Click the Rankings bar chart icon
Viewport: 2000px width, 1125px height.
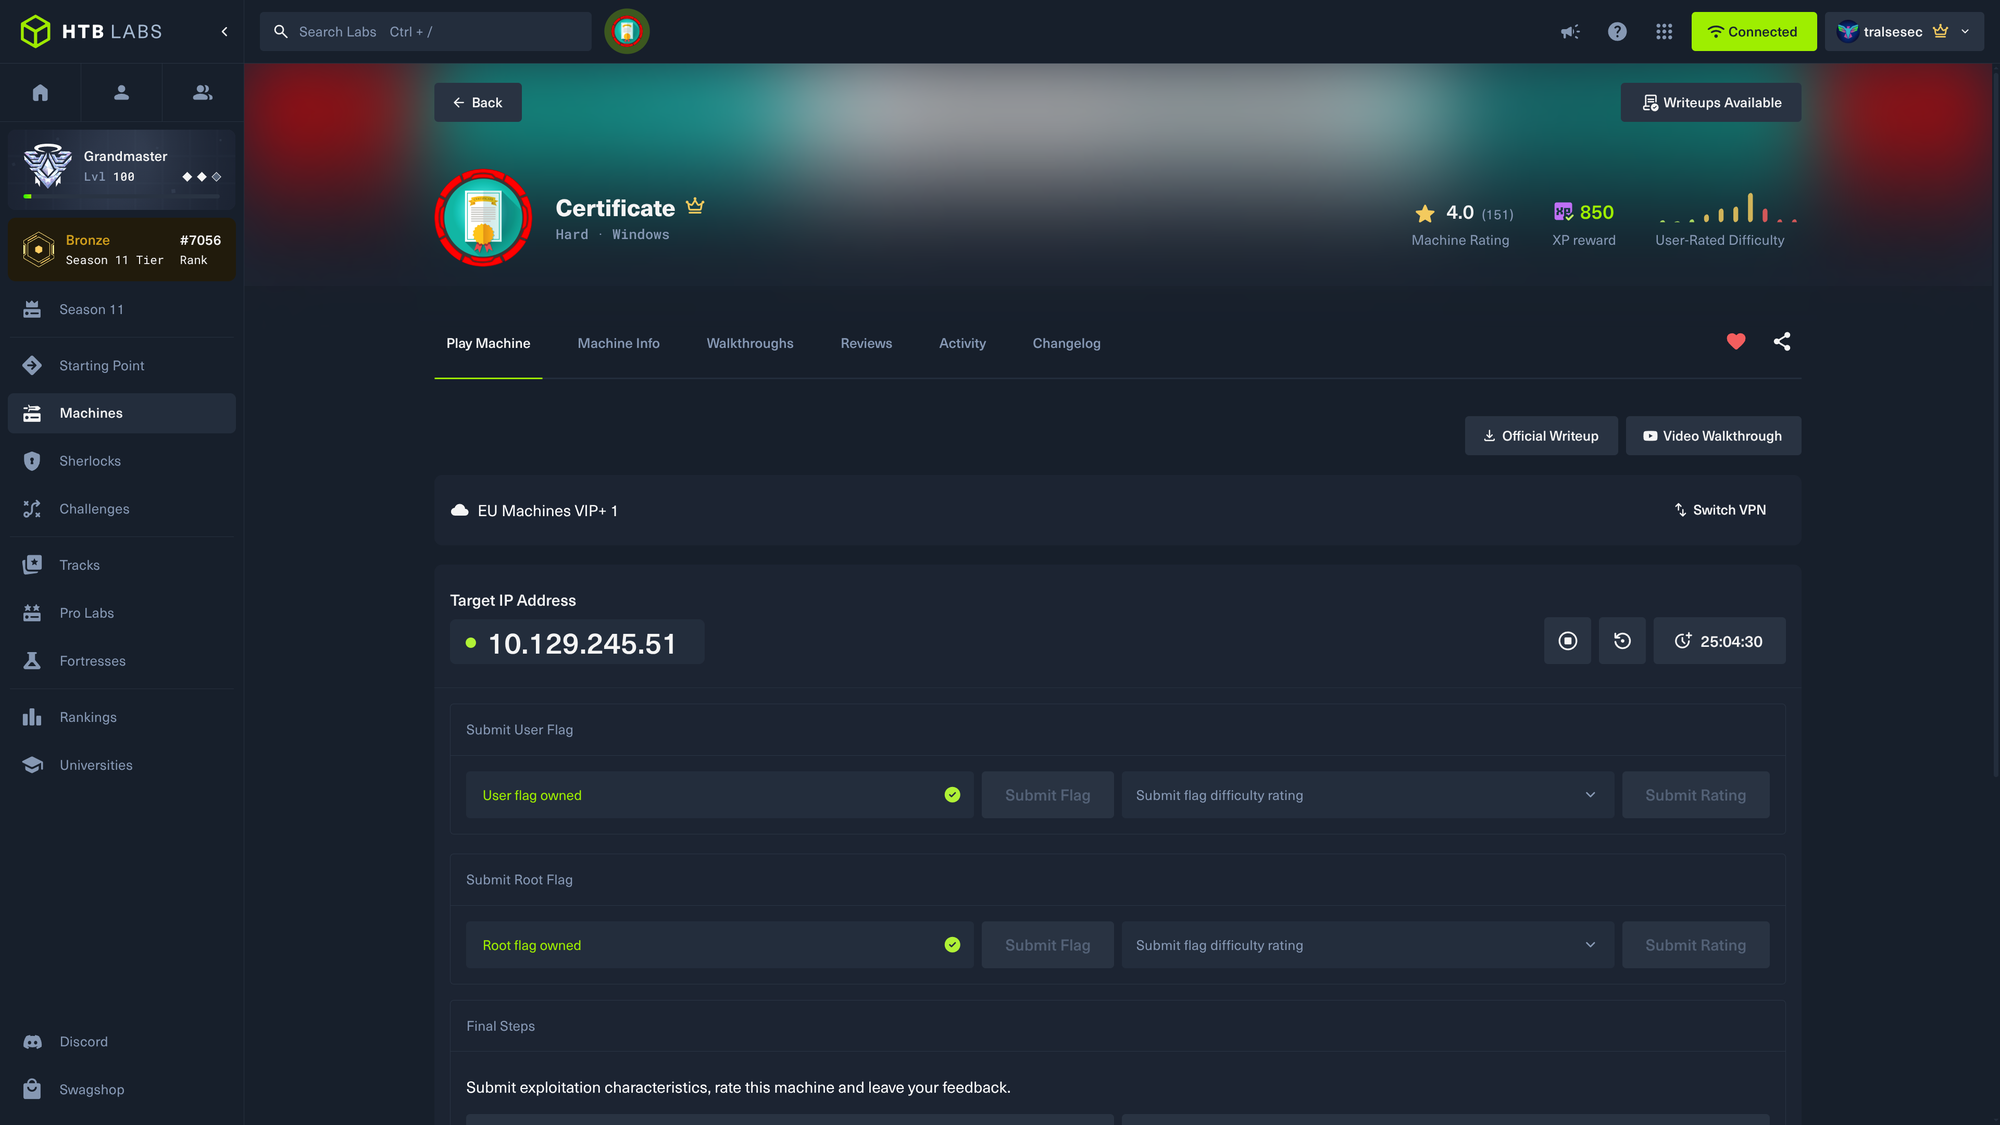click(32, 717)
